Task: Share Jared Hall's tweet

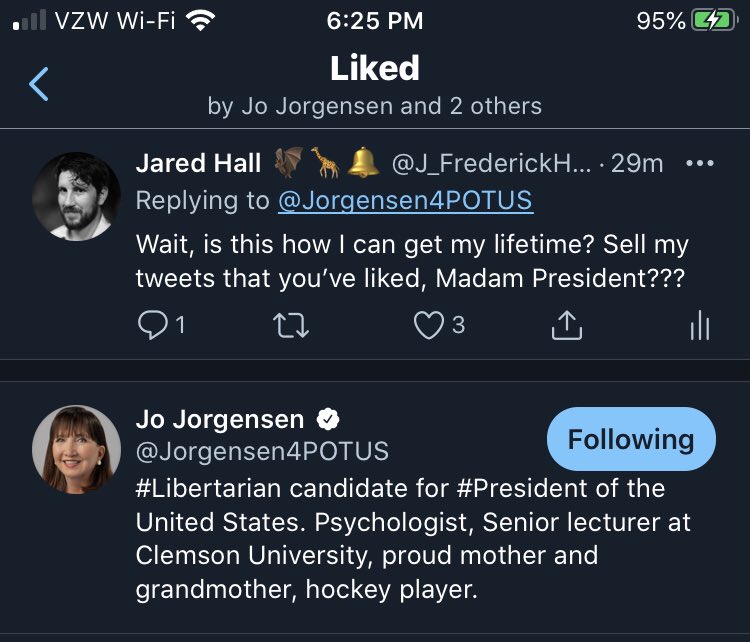Action: point(567,325)
